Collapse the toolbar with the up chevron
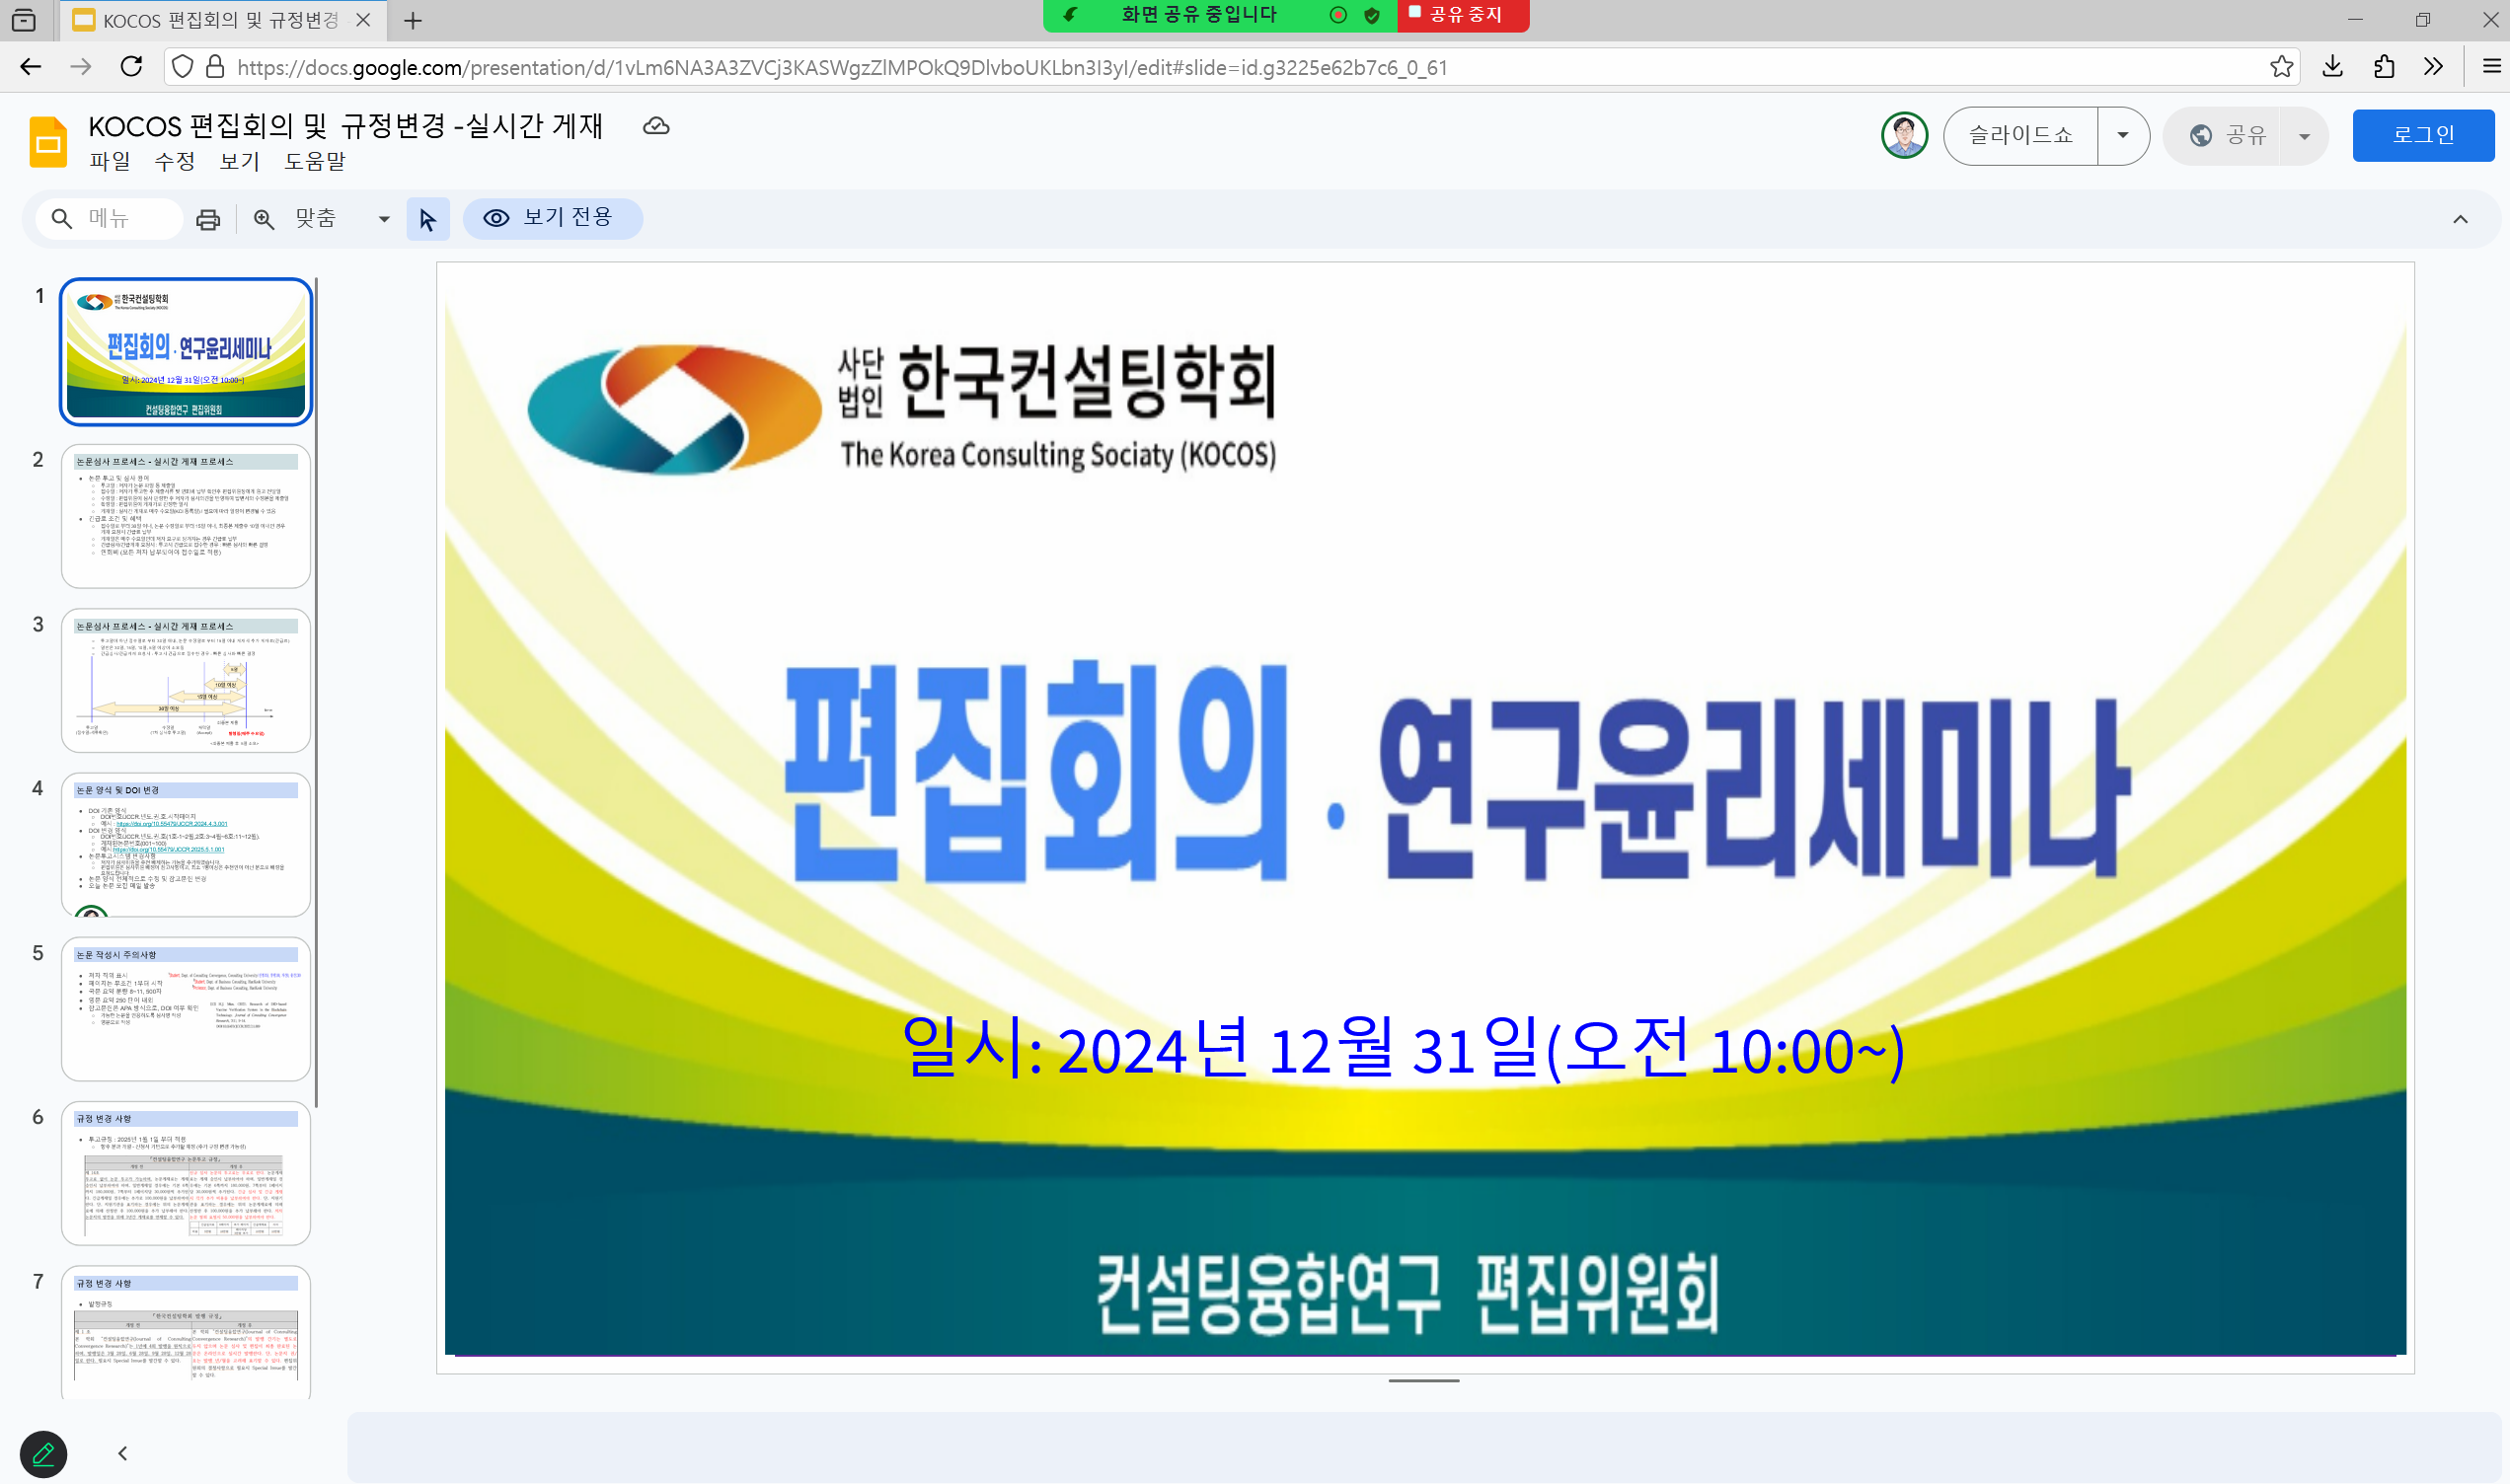2510x1484 pixels. pos(2461,219)
